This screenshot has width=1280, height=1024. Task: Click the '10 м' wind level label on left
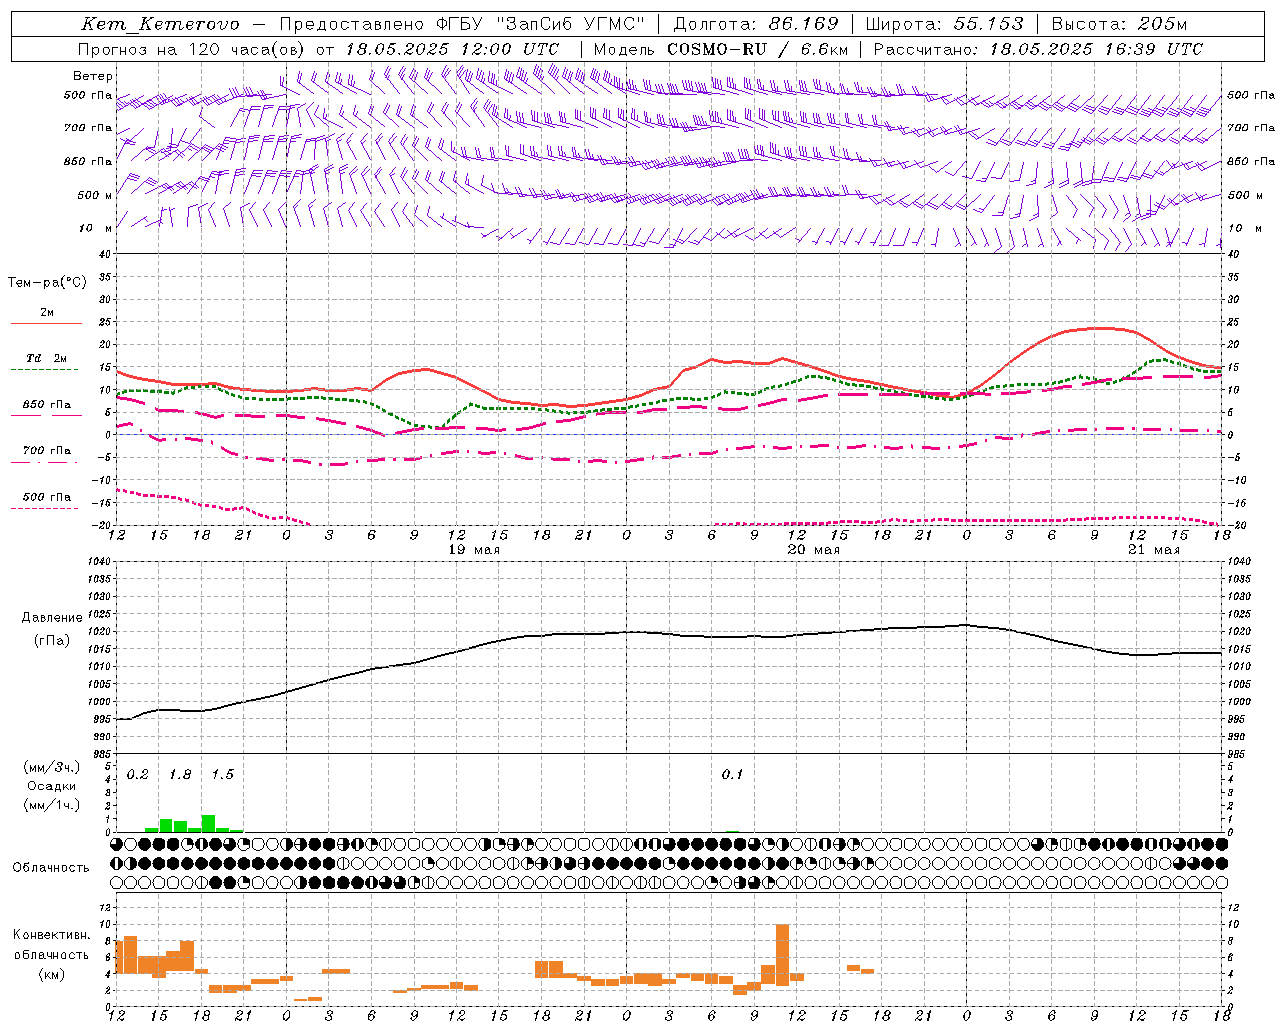[96, 229]
